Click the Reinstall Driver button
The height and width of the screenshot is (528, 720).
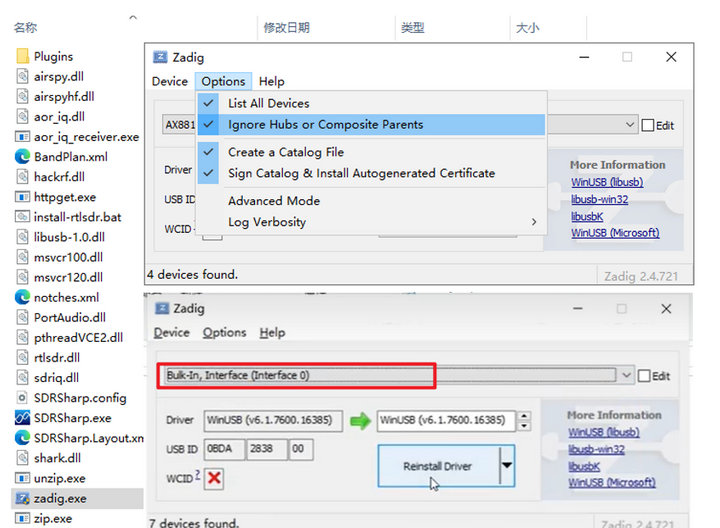coord(439,466)
